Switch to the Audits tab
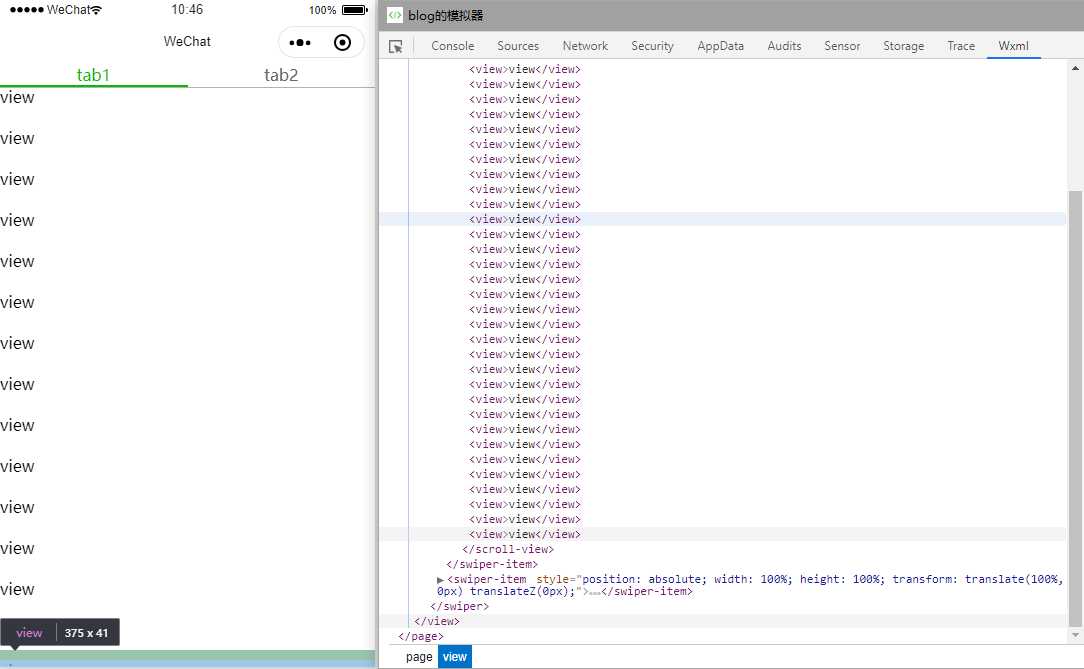Screen dimensions: 1084x669 click(x=784, y=46)
